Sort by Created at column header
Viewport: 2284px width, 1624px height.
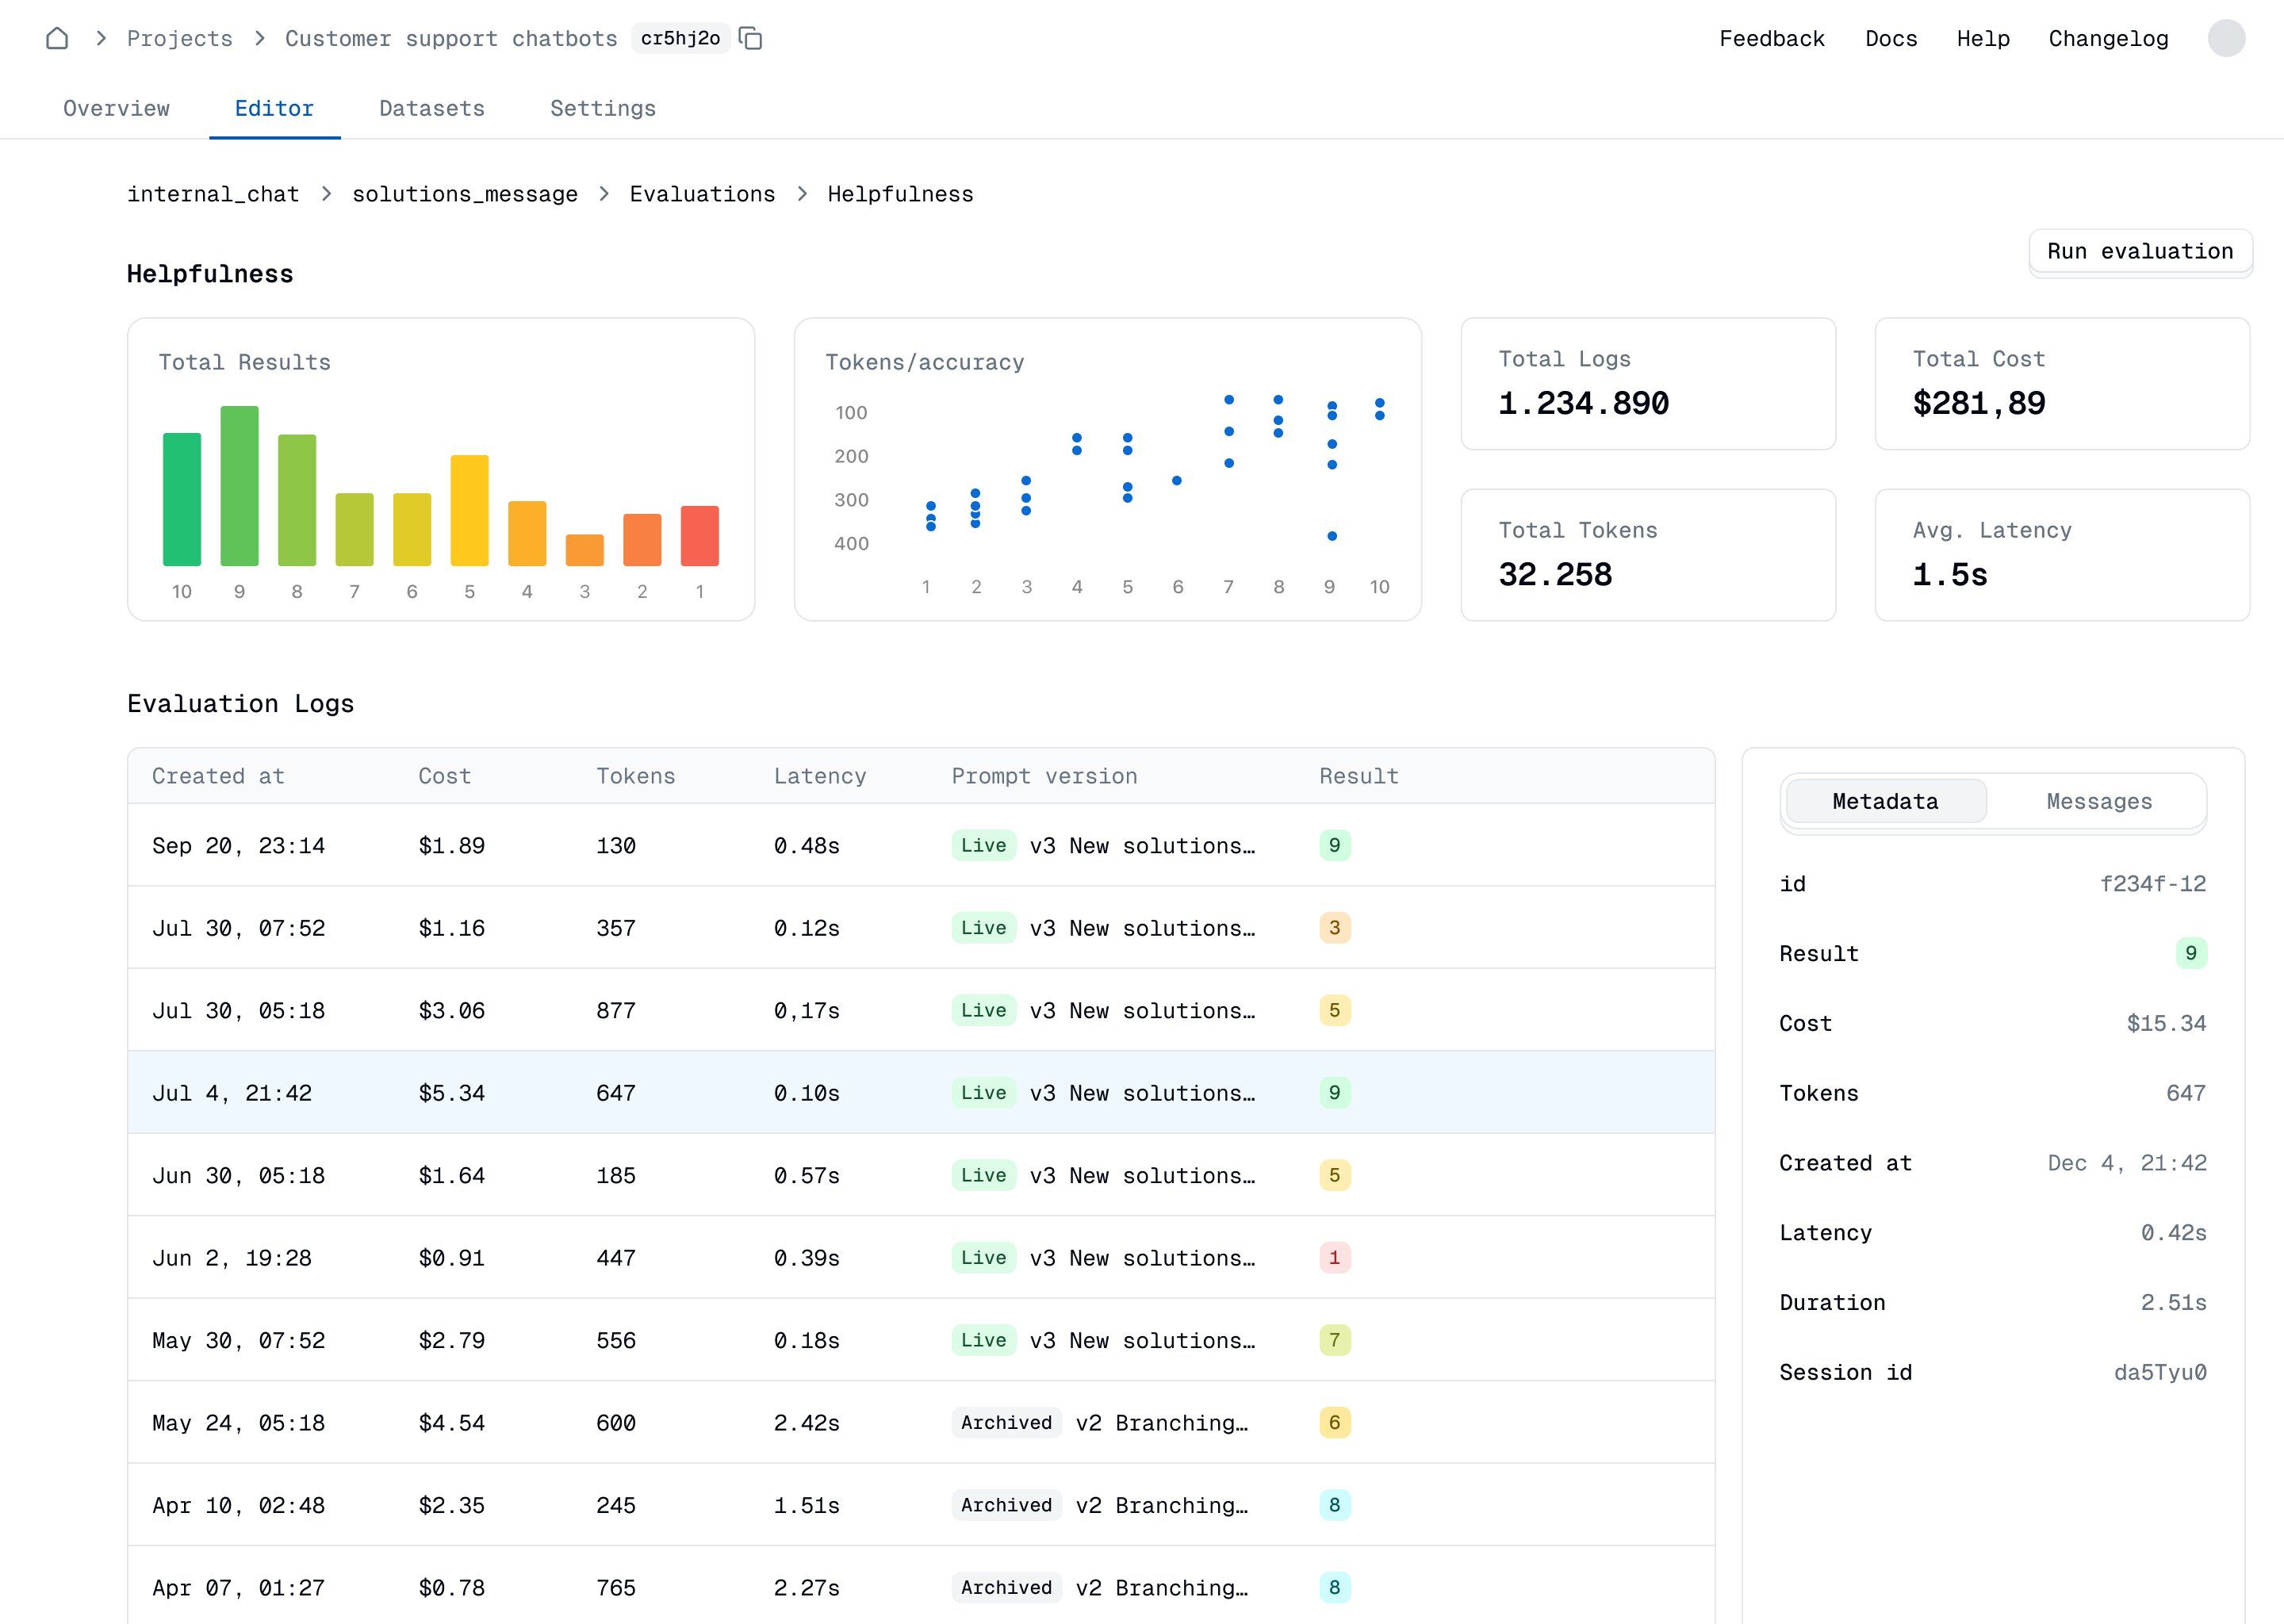tap(218, 776)
